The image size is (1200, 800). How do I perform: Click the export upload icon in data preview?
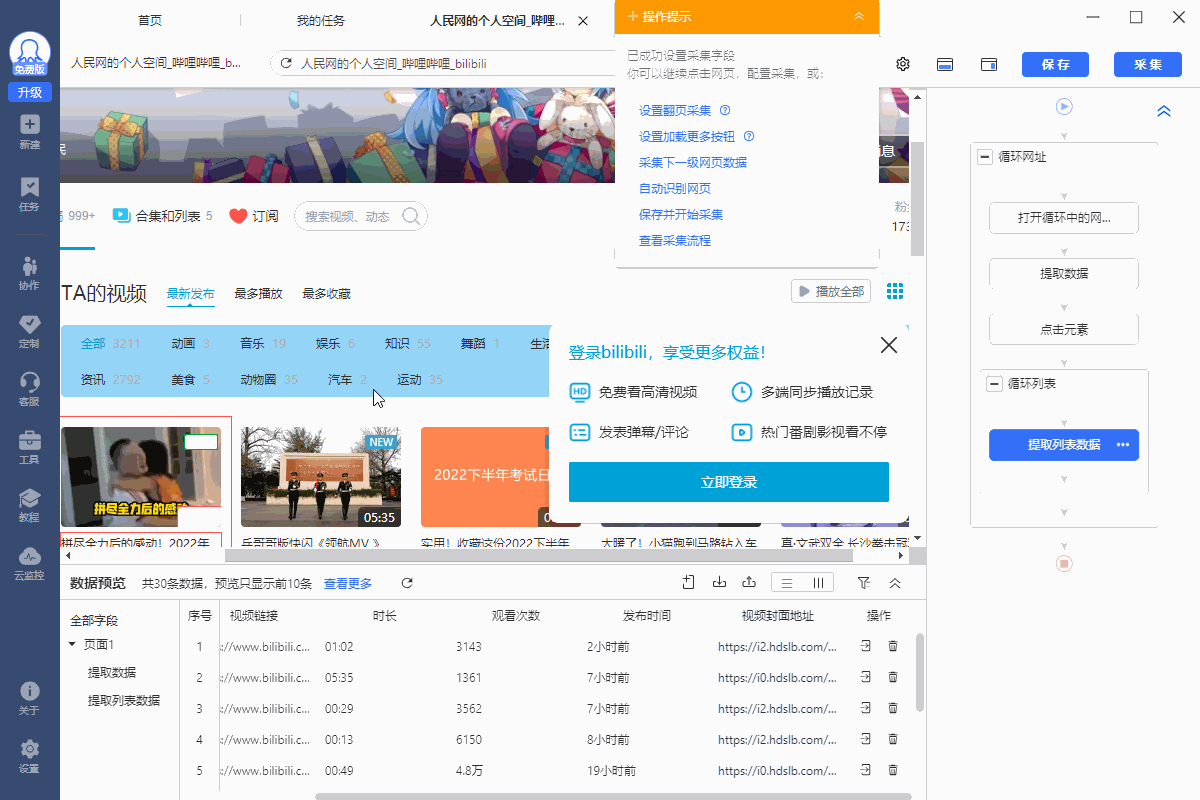[749, 583]
